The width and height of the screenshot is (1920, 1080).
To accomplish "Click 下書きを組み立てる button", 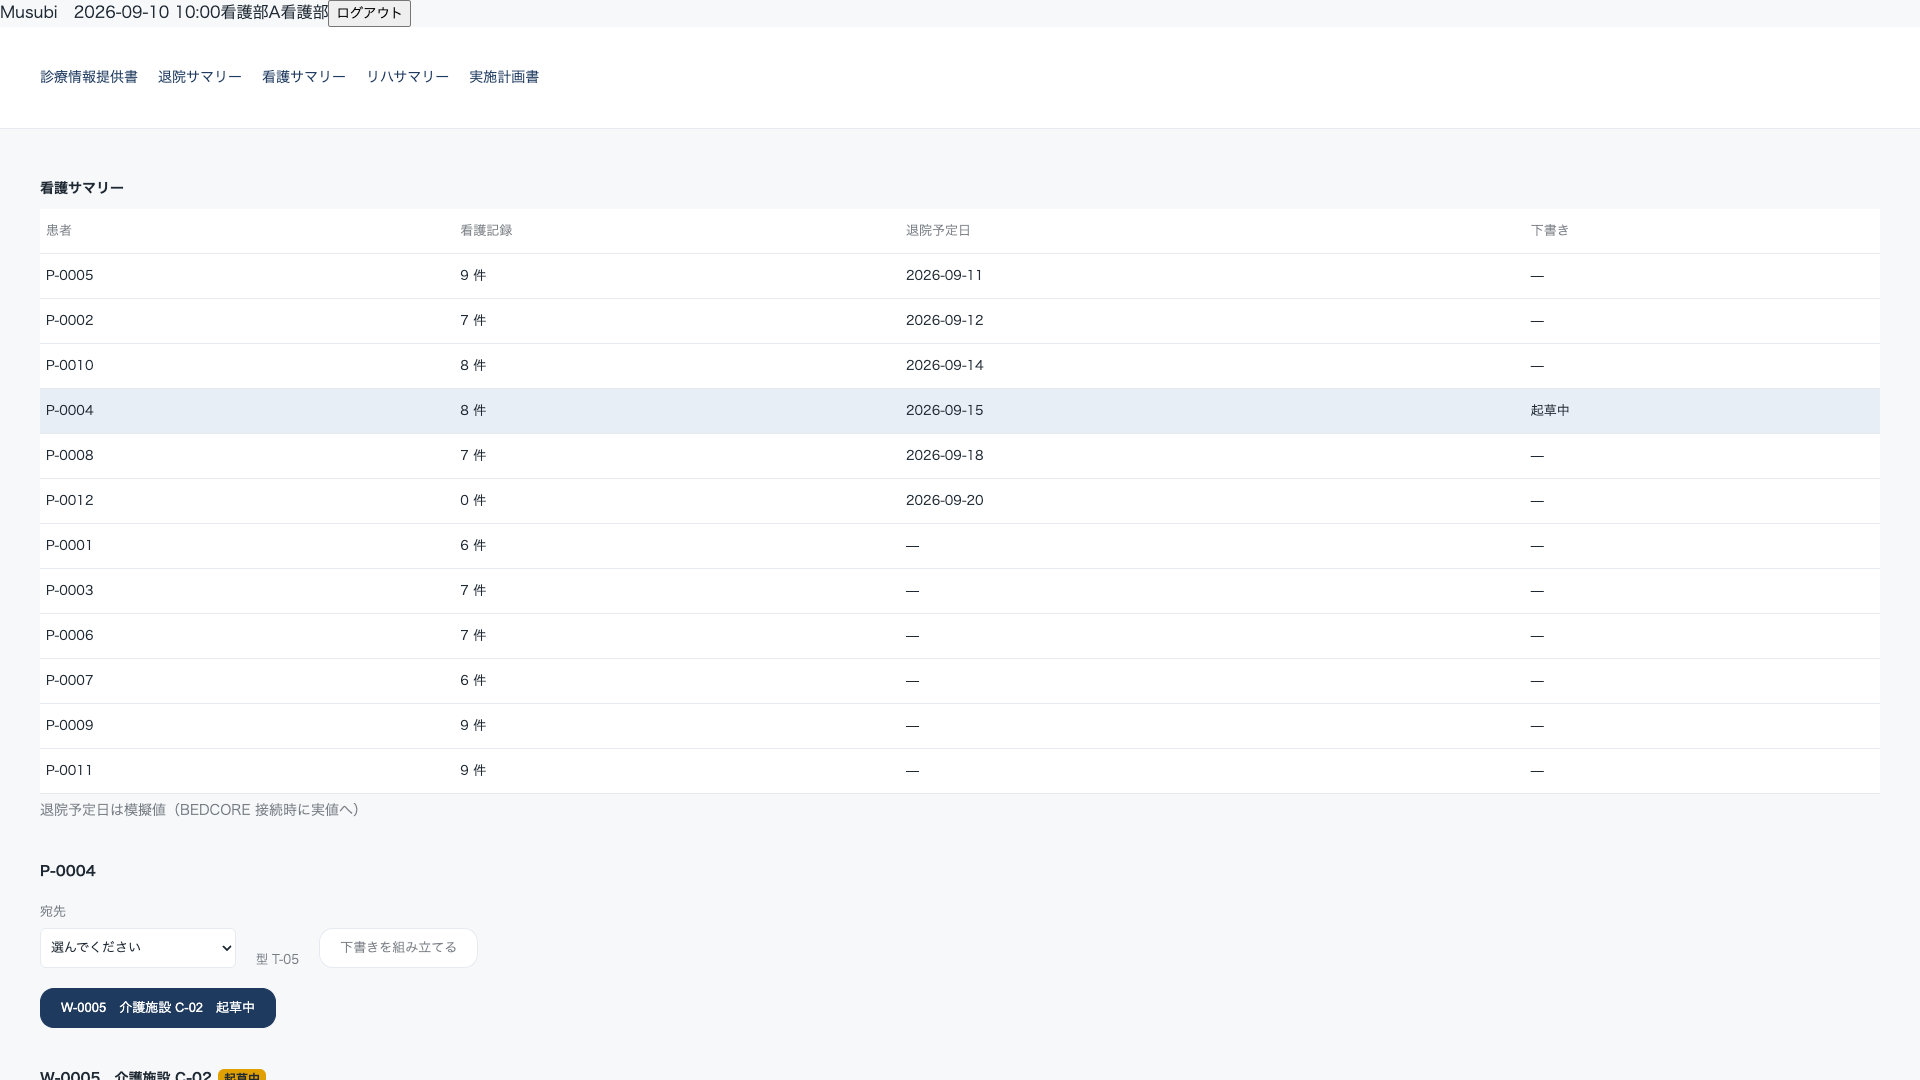I will tap(398, 948).
